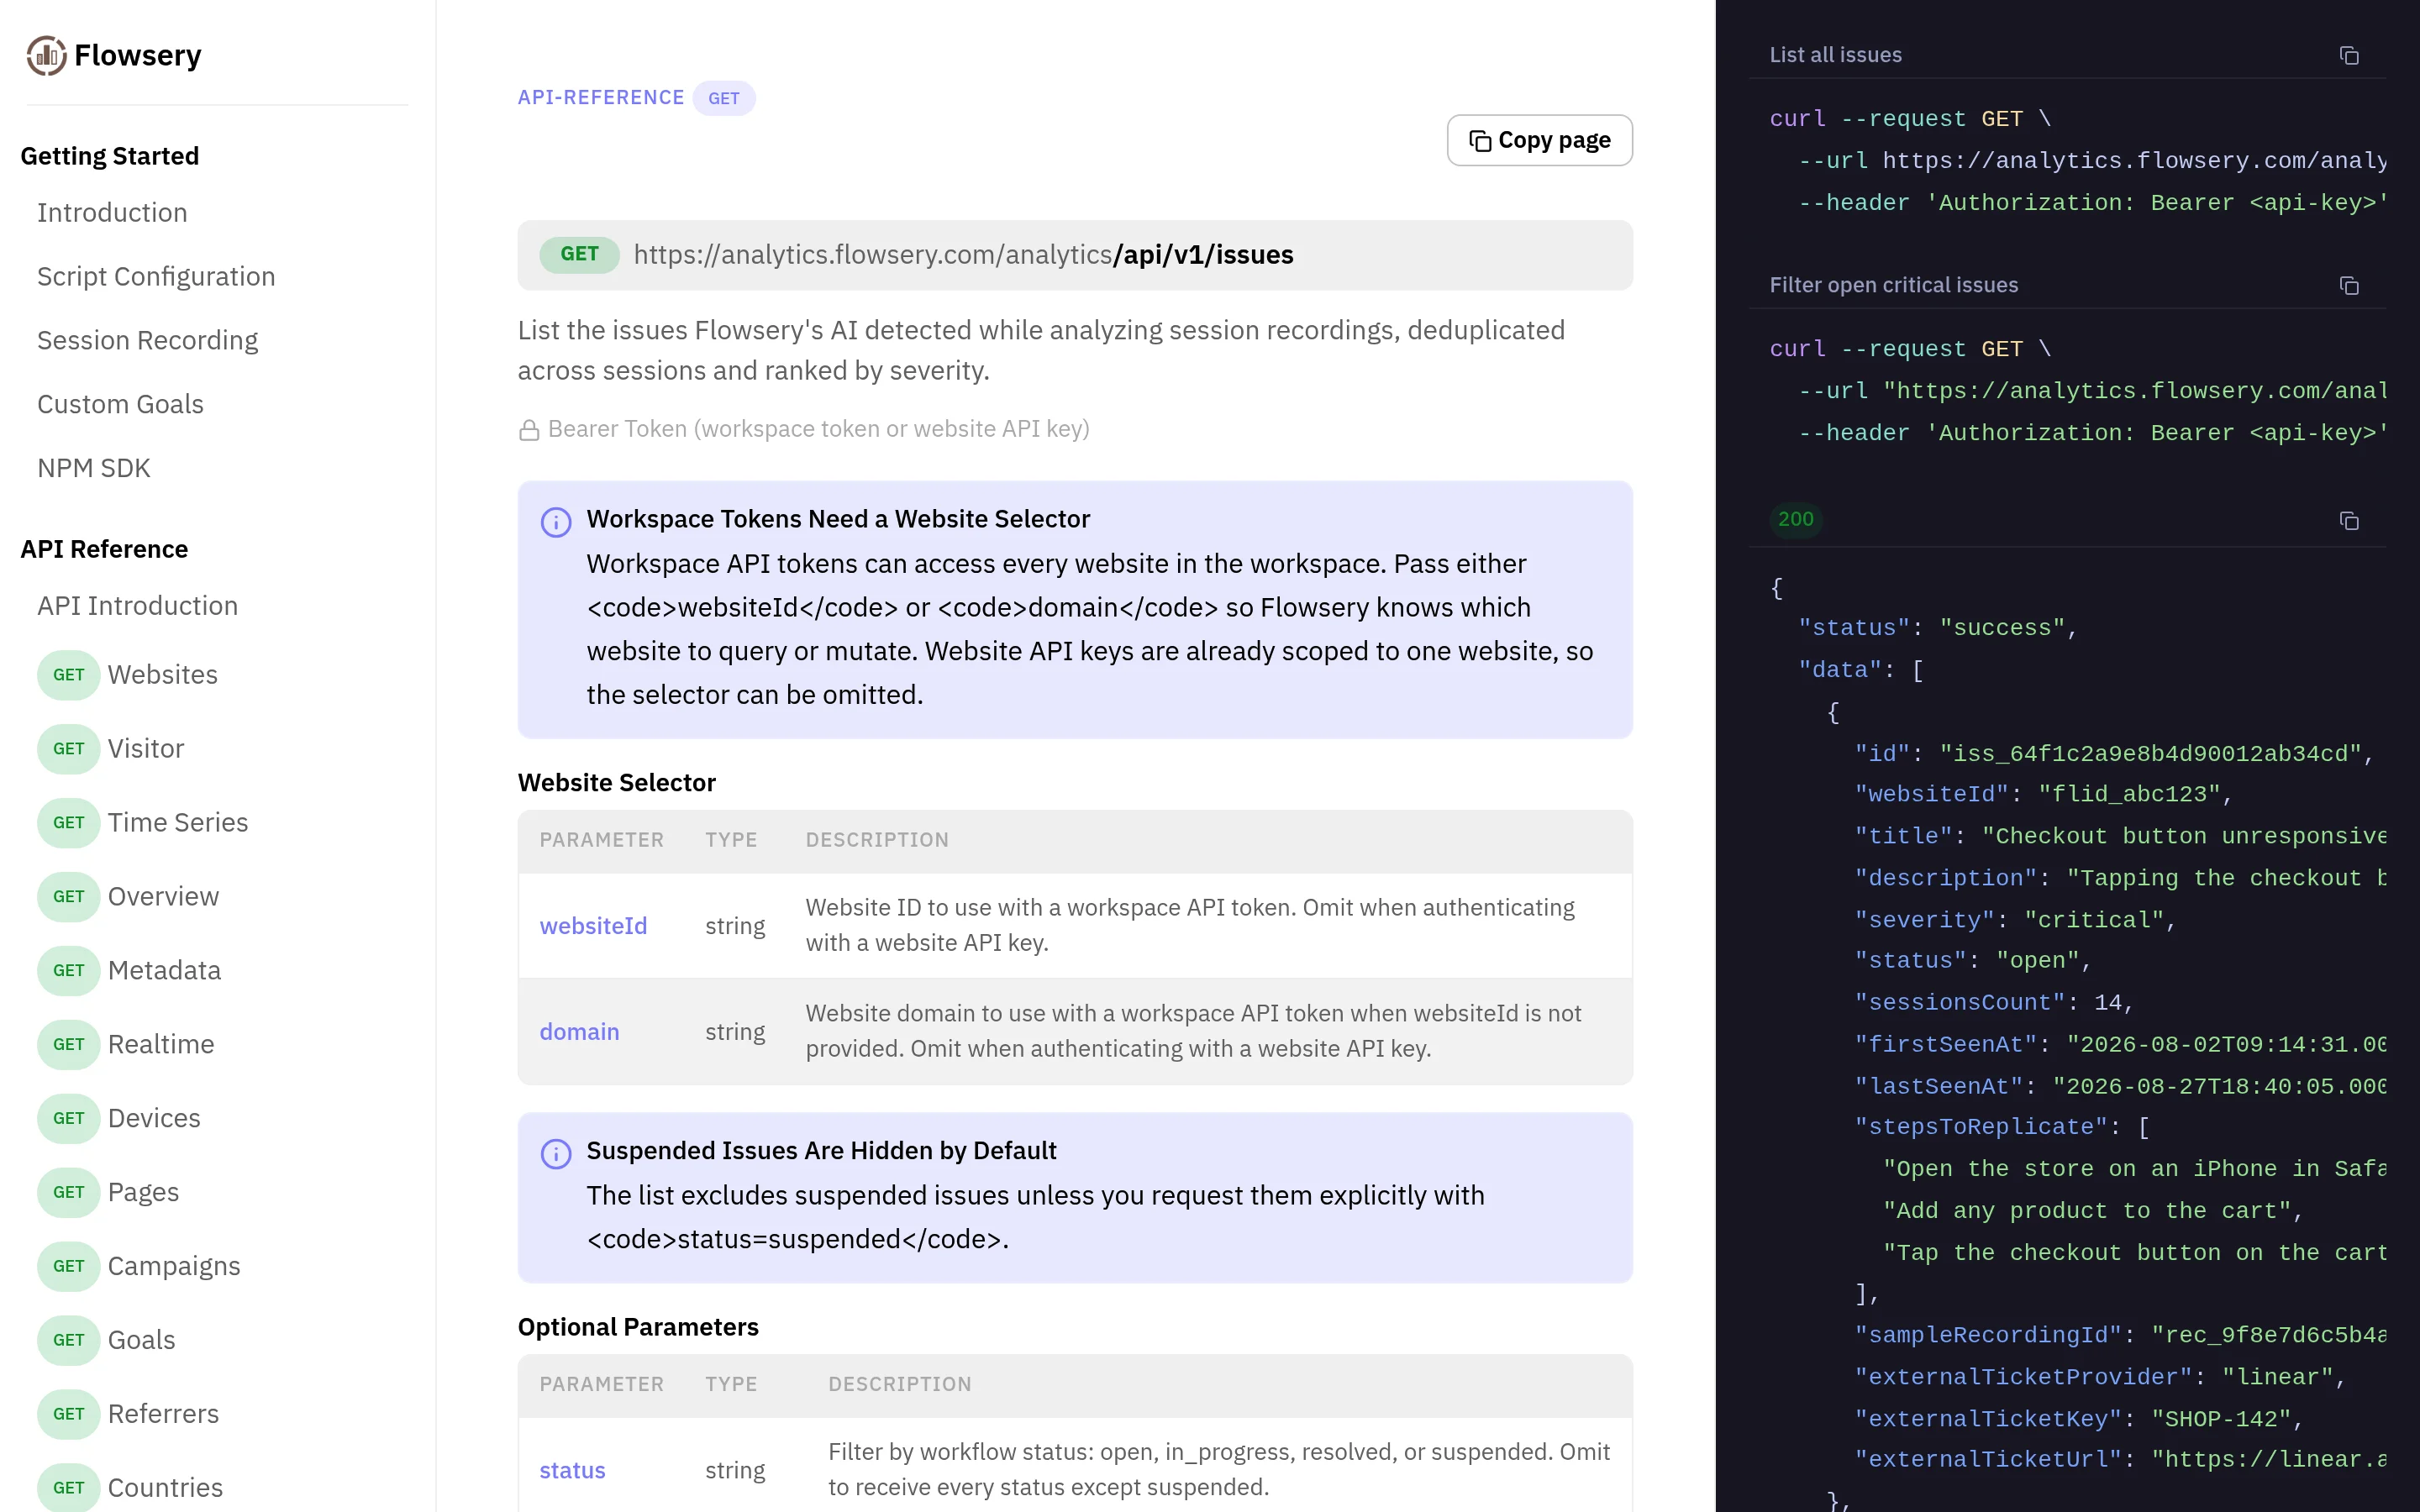Open Script Configuration in sidebar

[x=156, y=276]
